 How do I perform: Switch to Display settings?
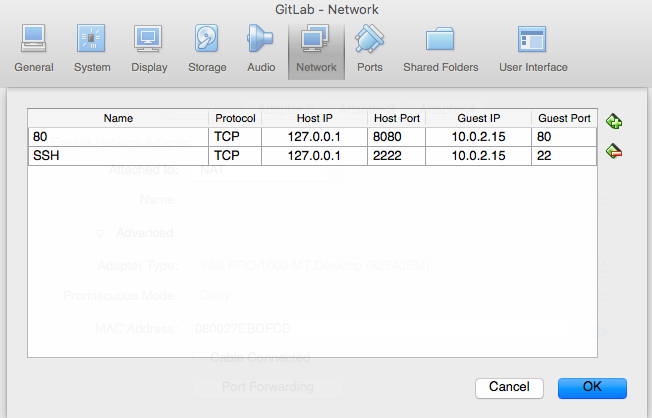click(149, 49)
